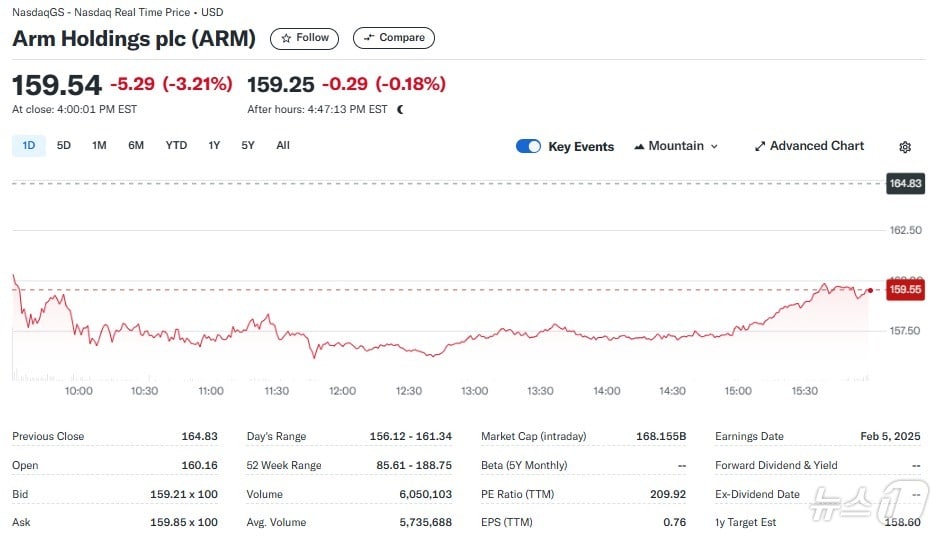Click the NasdaqGS exchange info line
The image size is (939, 537).
117,12
